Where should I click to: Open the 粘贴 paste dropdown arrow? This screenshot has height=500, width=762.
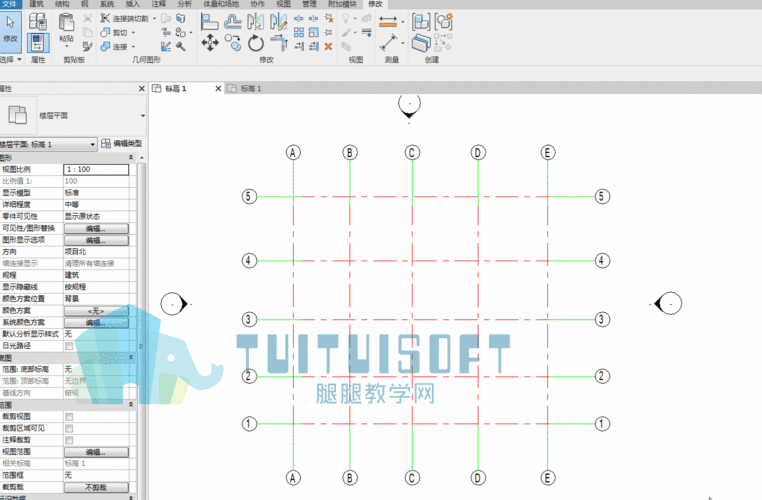(x=67, y=47)
